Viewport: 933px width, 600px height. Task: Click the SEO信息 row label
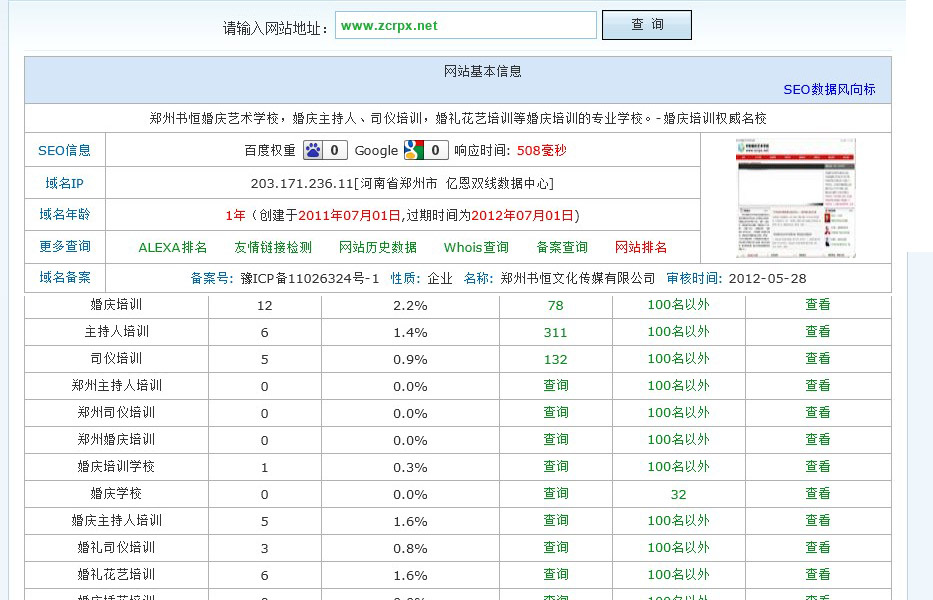(65, 151)
